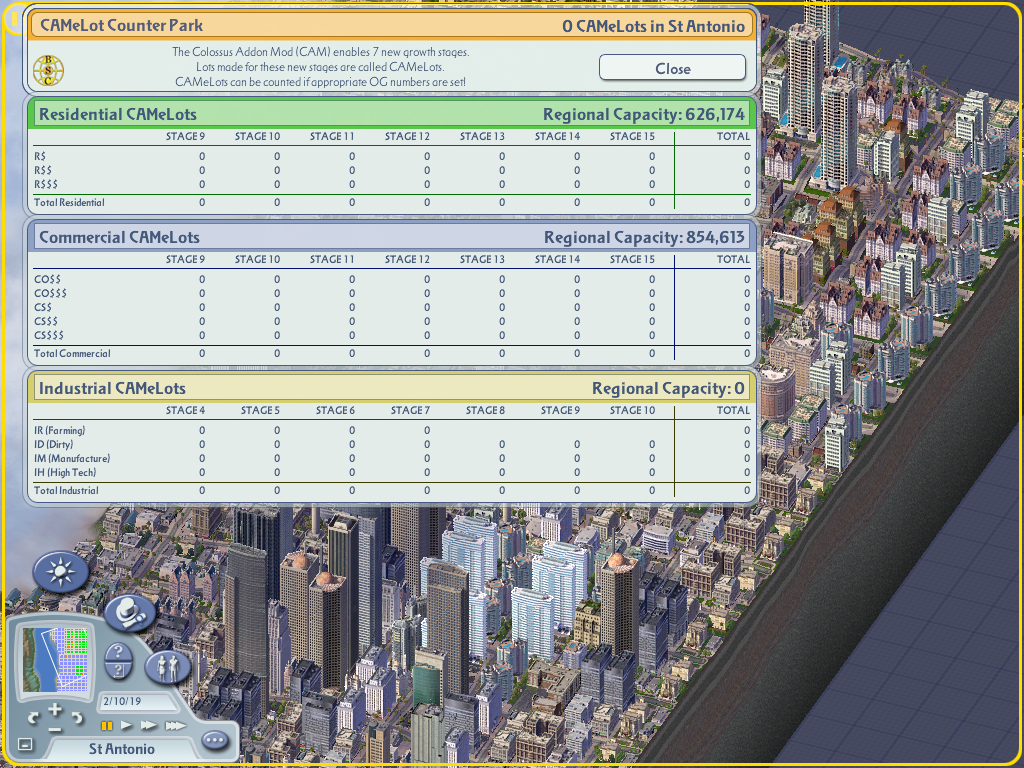The width and height of the screenshot is (1024, 768).
Task: Zoom in with the plus icon
Action: point(56,709)
